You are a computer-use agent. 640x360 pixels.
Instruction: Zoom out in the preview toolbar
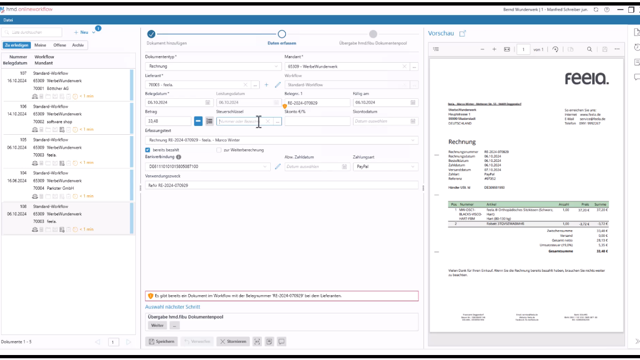(x=482, y=49)
